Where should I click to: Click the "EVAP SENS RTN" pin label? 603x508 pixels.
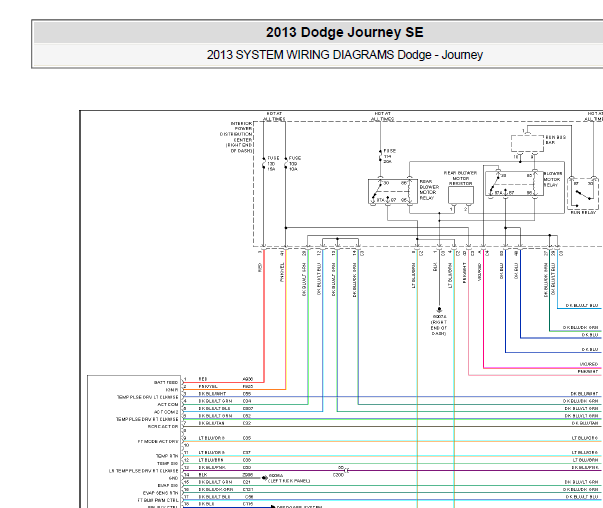(160, 493)
